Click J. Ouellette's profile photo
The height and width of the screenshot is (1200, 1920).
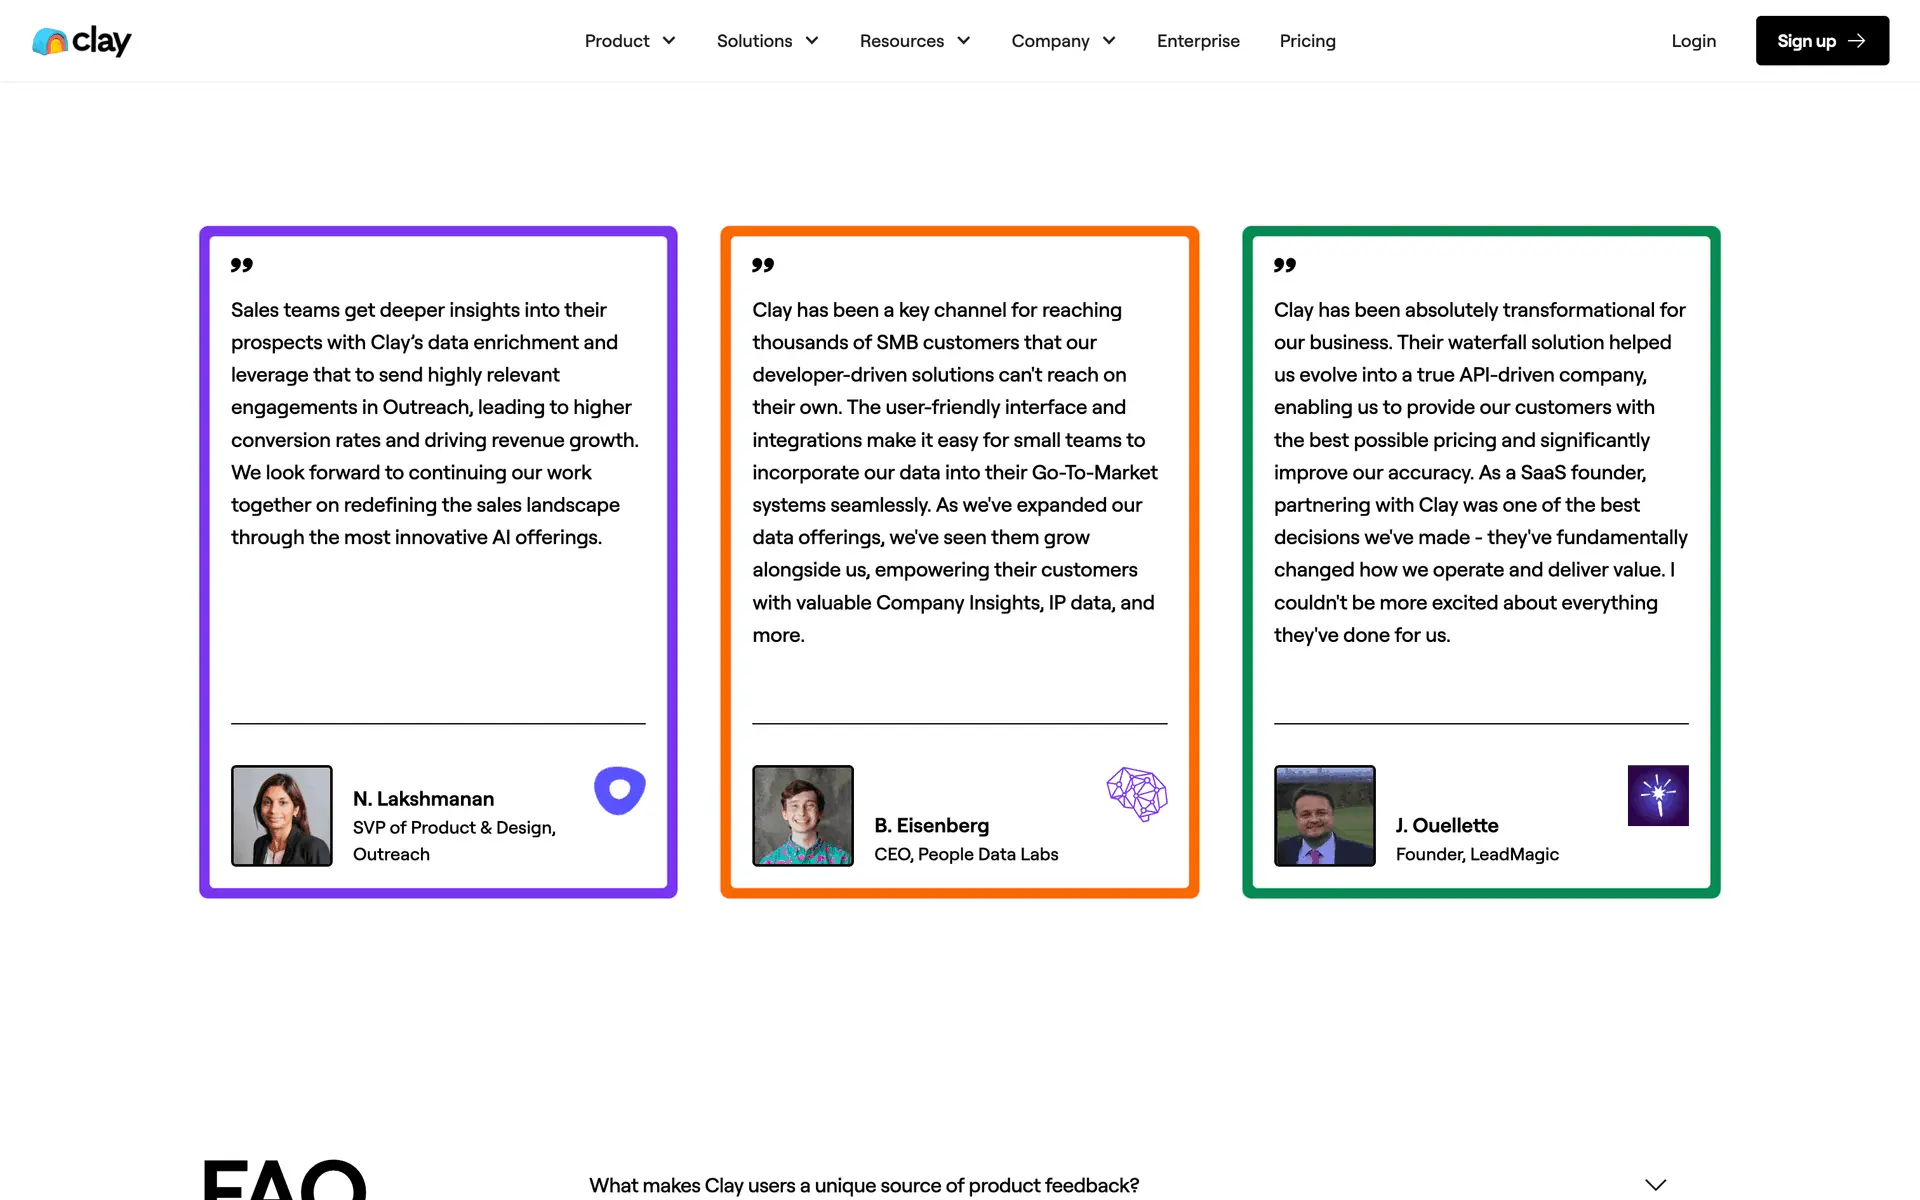click(x=1324, y=816)
